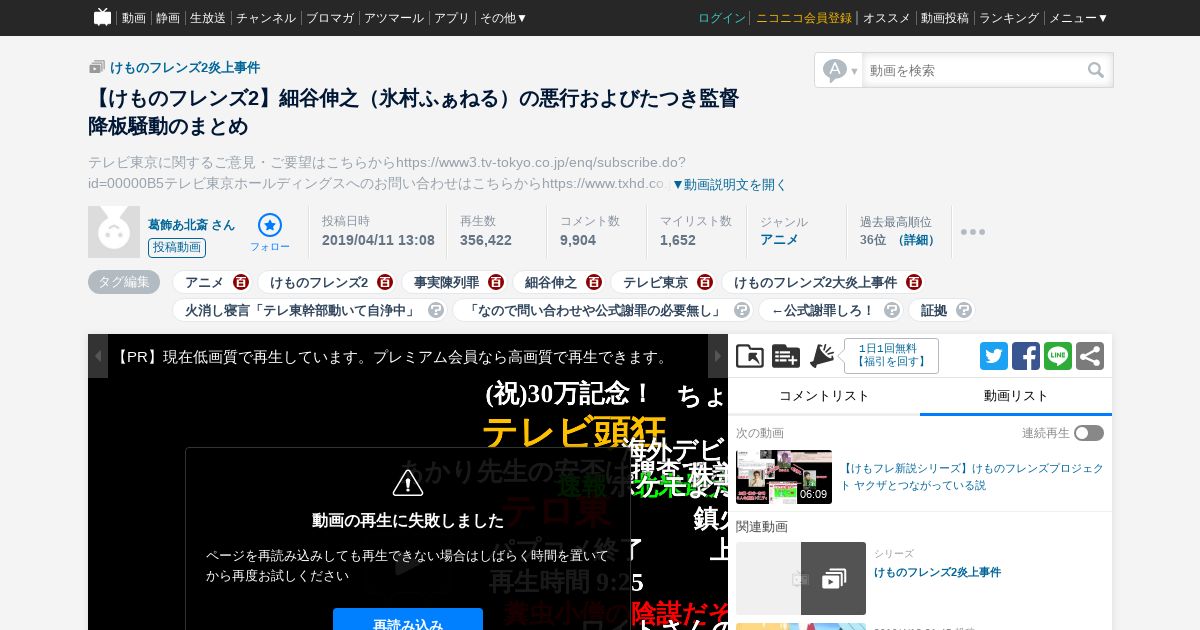Click the 再読み込み reload button
The width and height of the screenshot is (1200, 630).
[408, 622]
